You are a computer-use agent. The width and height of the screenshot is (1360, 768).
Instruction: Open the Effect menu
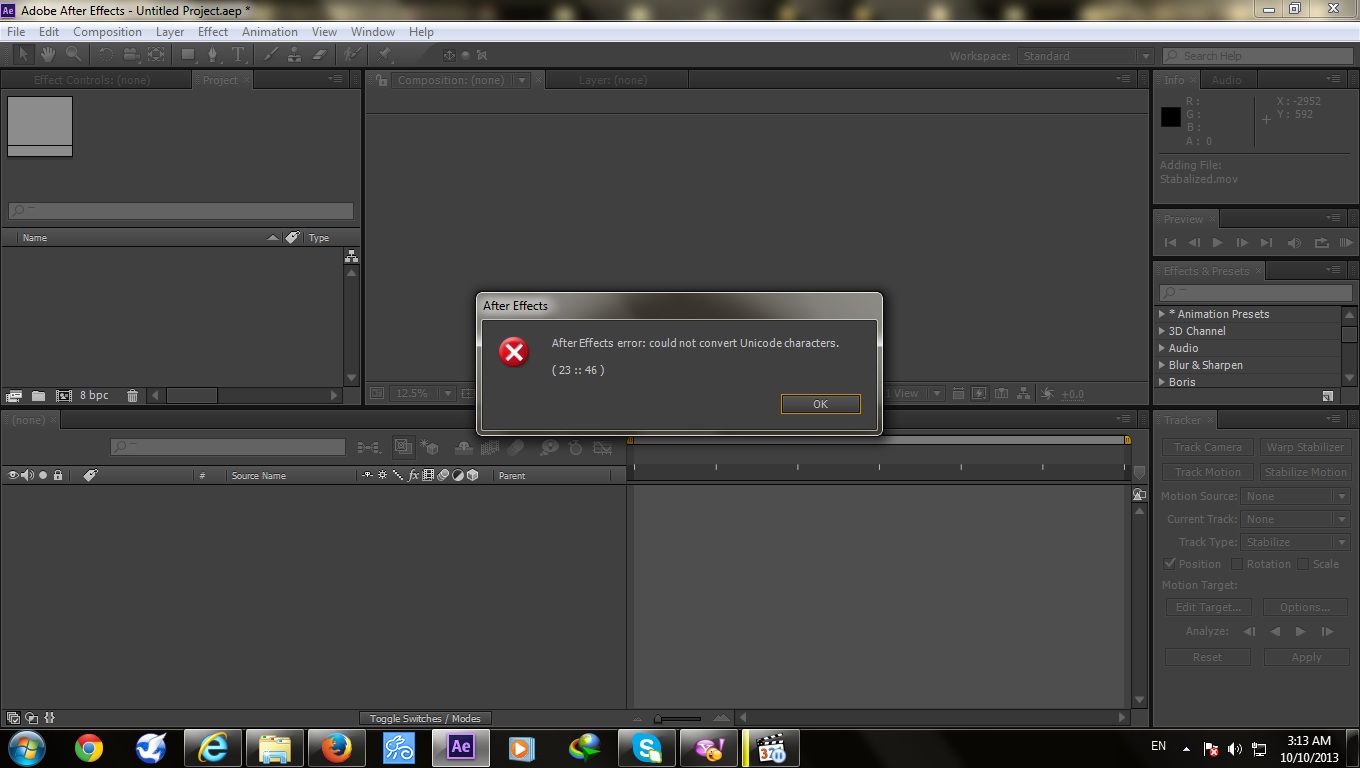pos(213,32)
